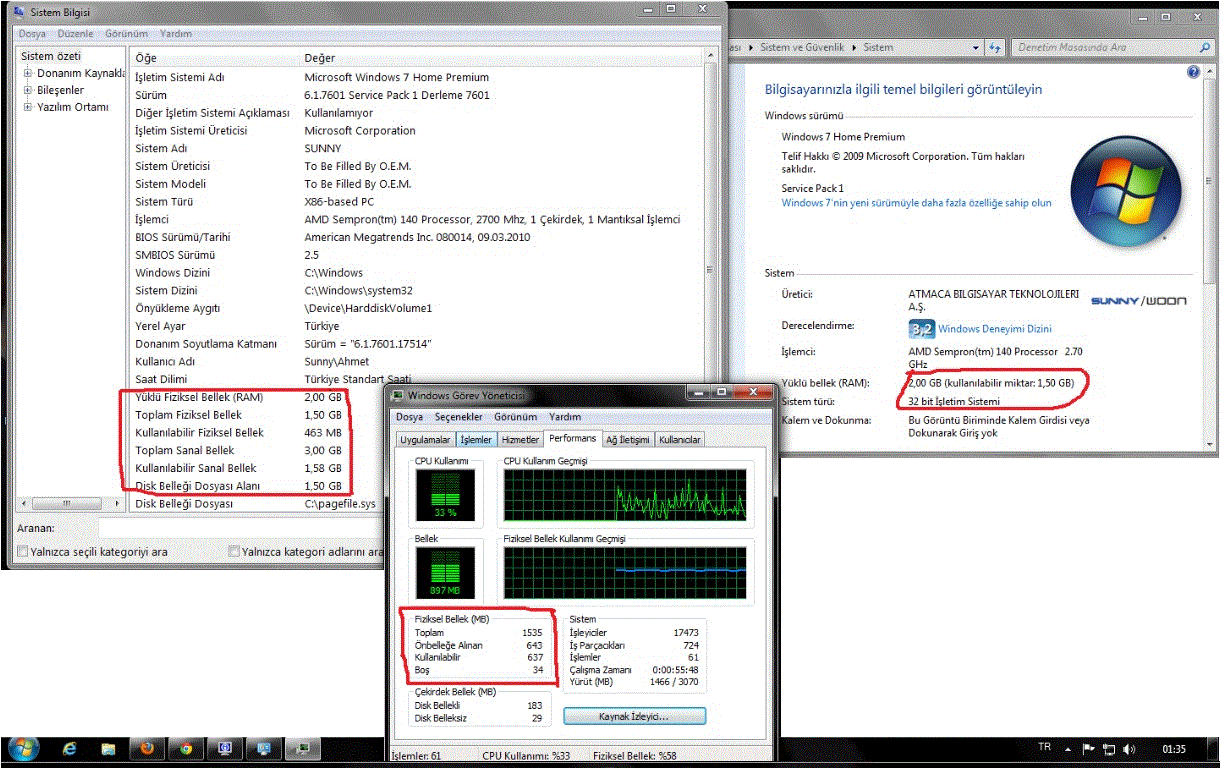
Task: Open the network icon in the system tray
Action: pyautogui.click(x=1108, y=749)
